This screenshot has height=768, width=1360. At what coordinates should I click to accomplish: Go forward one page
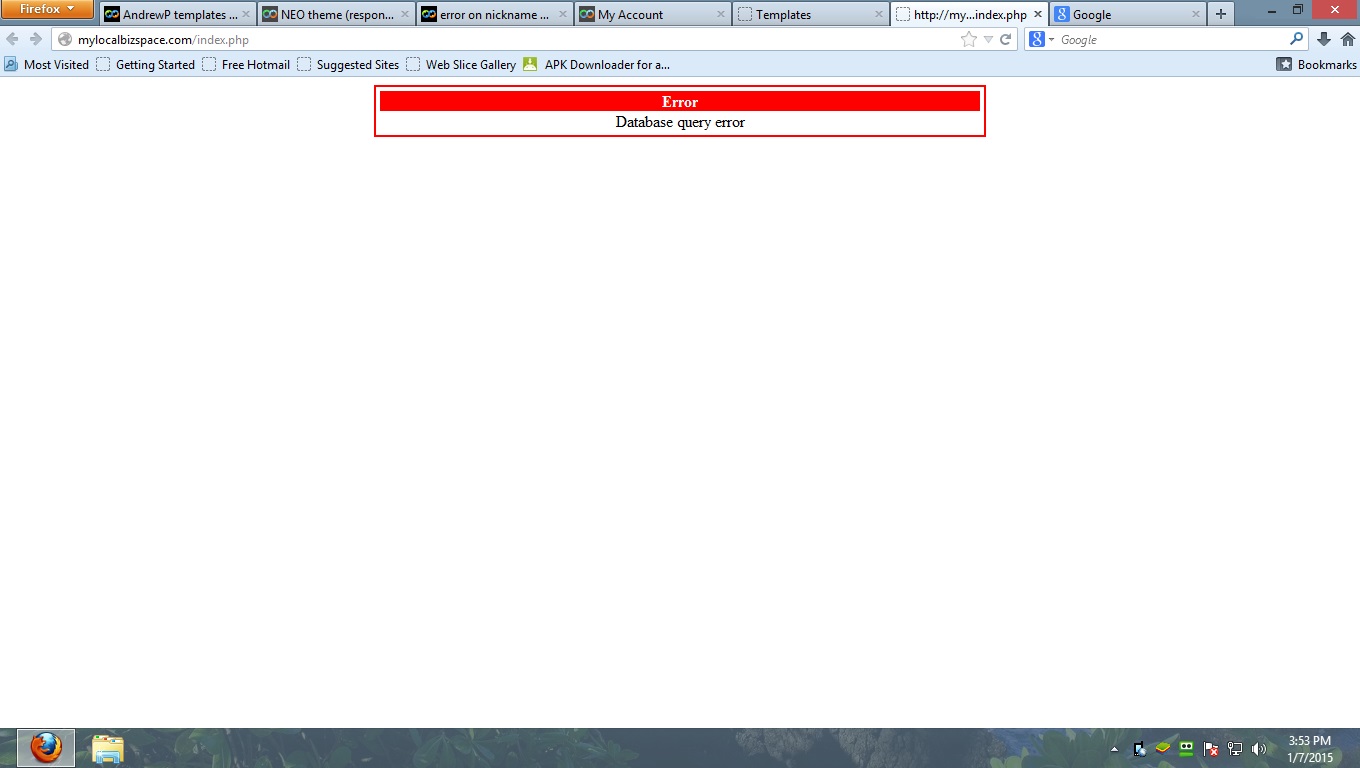(x=35, y=40)
